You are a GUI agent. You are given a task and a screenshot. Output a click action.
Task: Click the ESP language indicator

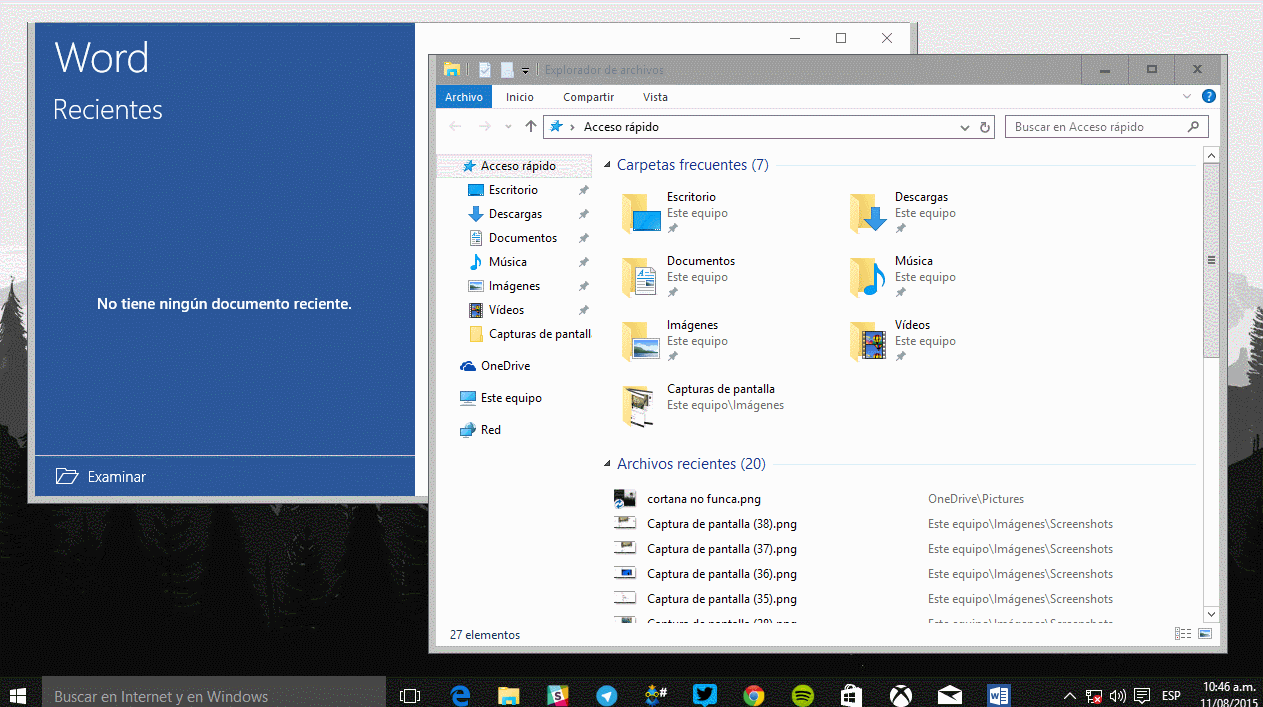coord(1171,696)
